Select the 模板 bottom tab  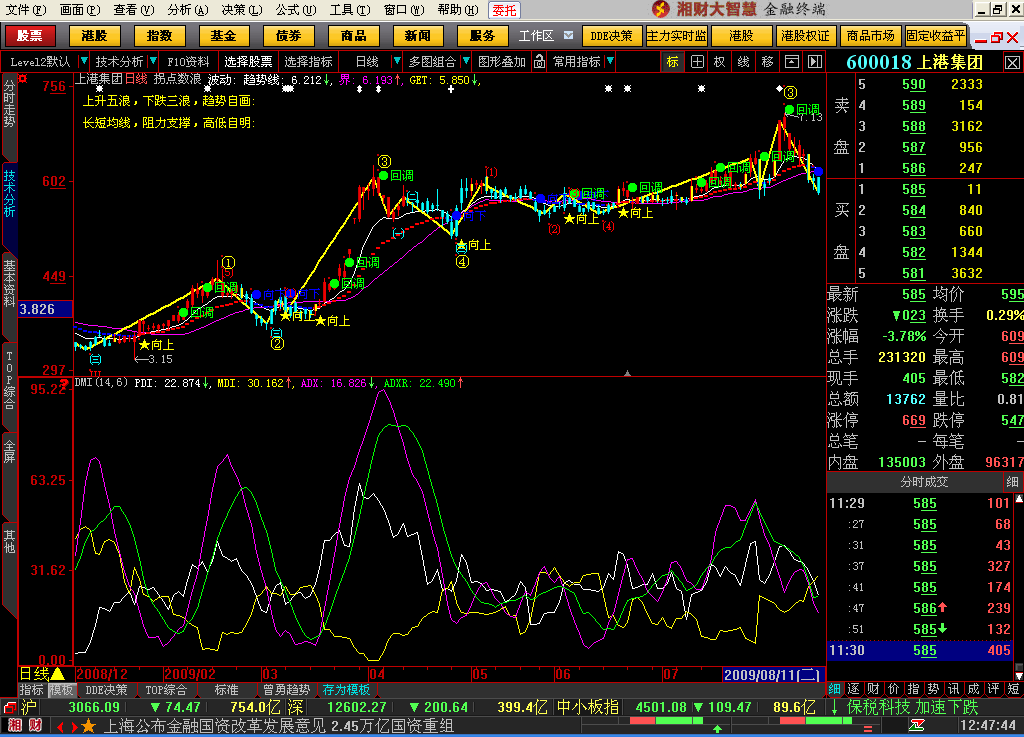click(x=61, y=690)
